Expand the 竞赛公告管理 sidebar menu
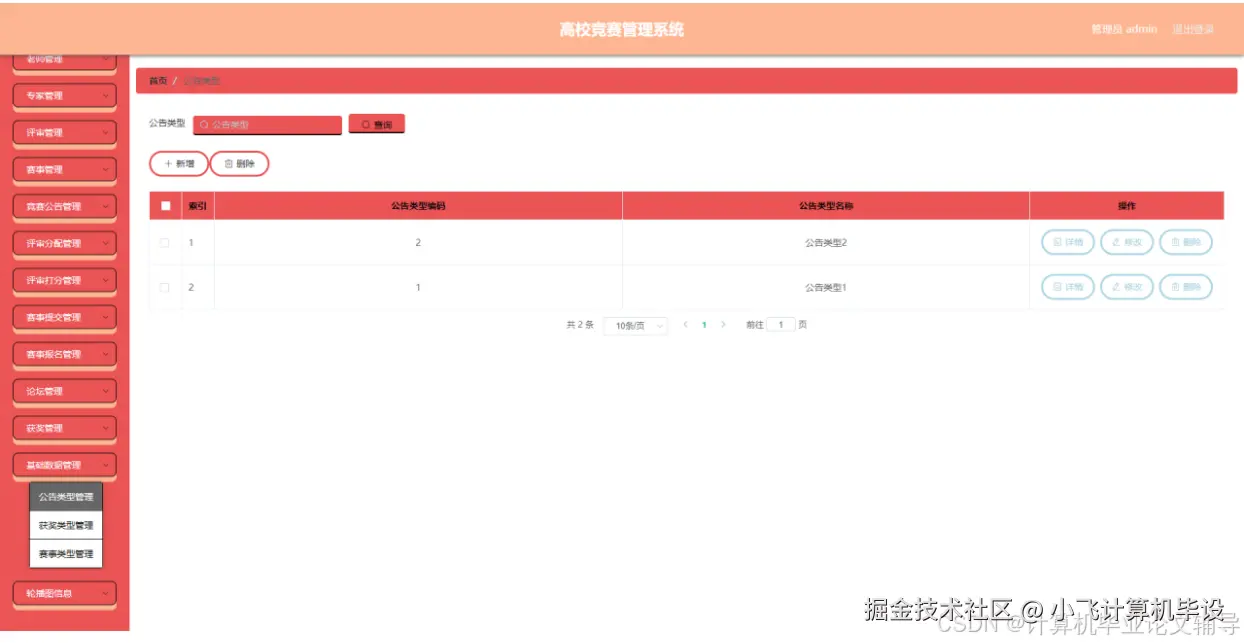 pyautogui.click(x=65, y=207)
